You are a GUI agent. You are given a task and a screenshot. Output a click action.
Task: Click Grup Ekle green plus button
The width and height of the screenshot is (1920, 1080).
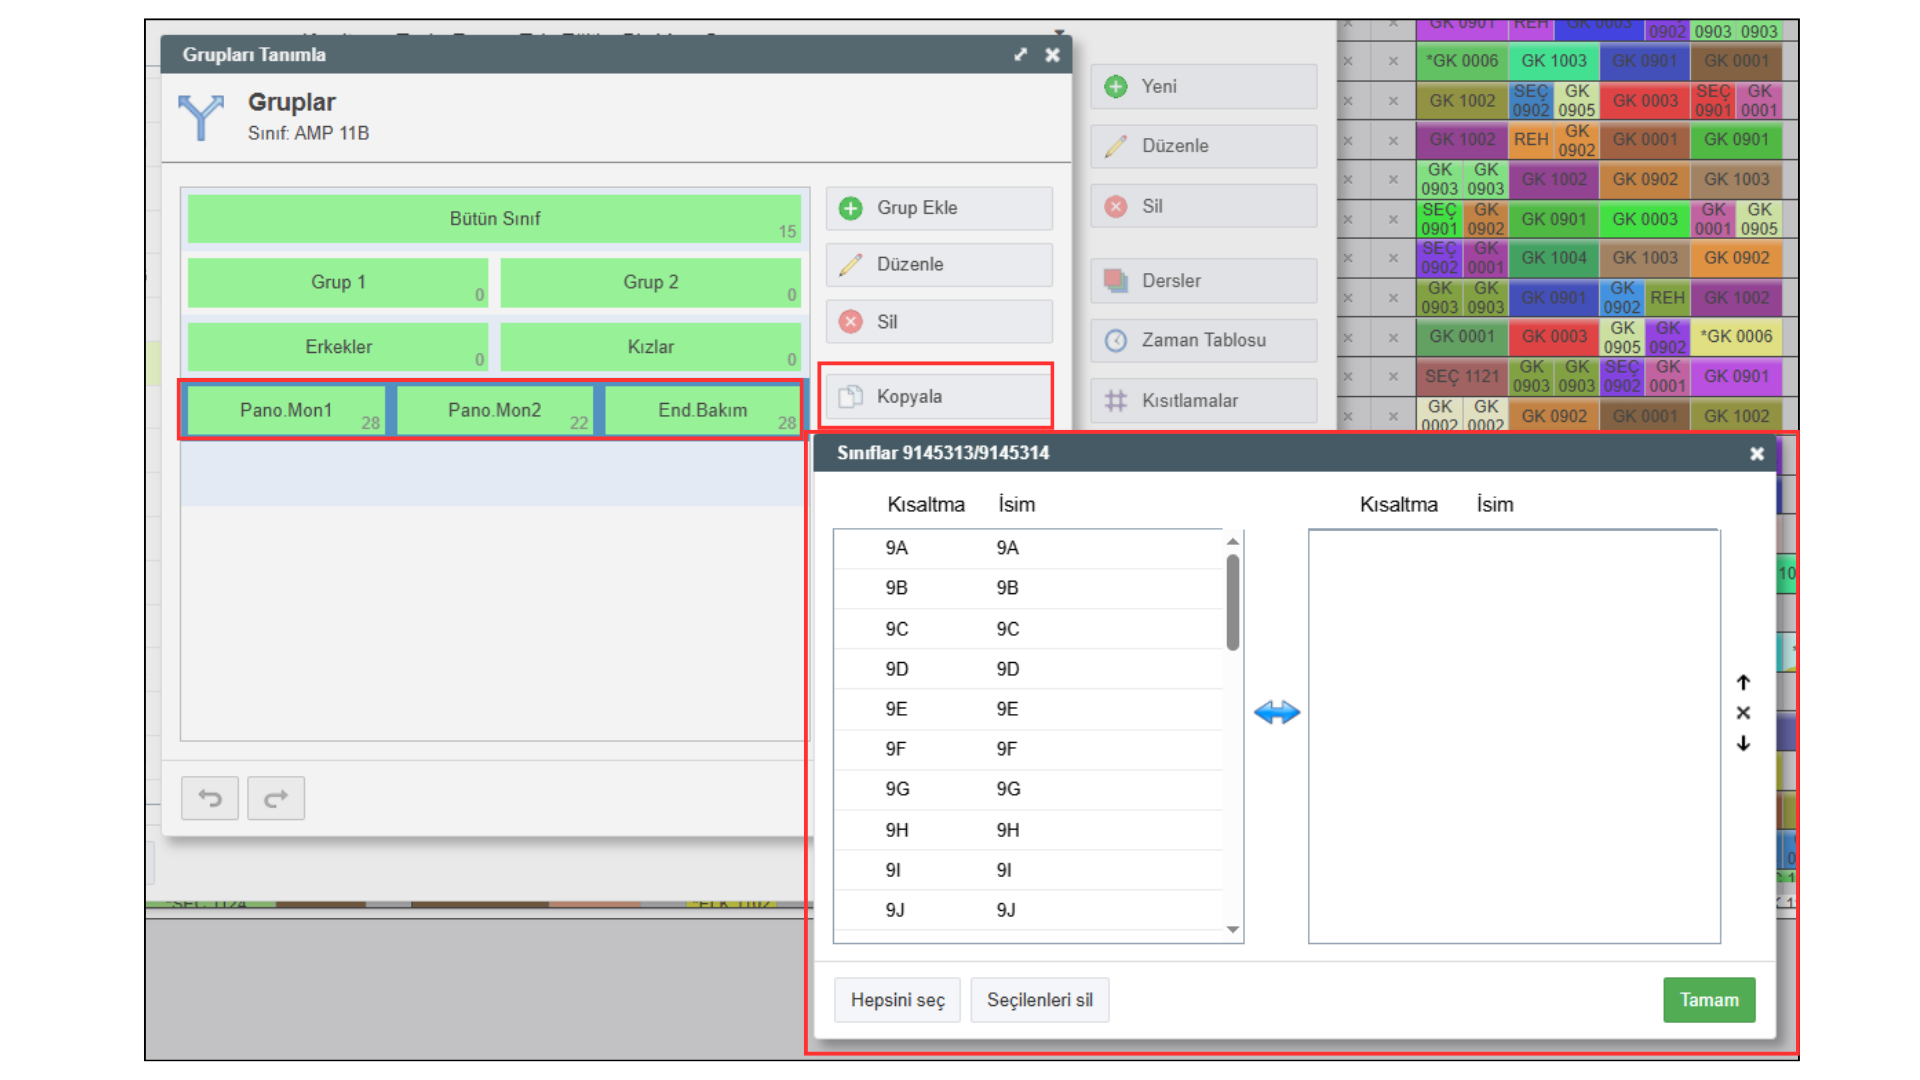(939, 208)
